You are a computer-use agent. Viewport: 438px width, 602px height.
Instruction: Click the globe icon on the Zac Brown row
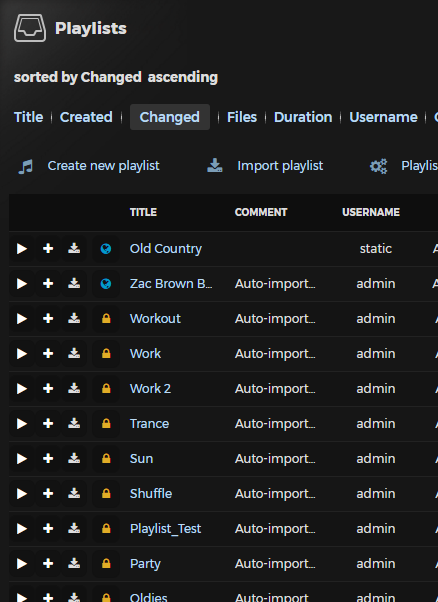pyautogui.click(x=106, y=284)
